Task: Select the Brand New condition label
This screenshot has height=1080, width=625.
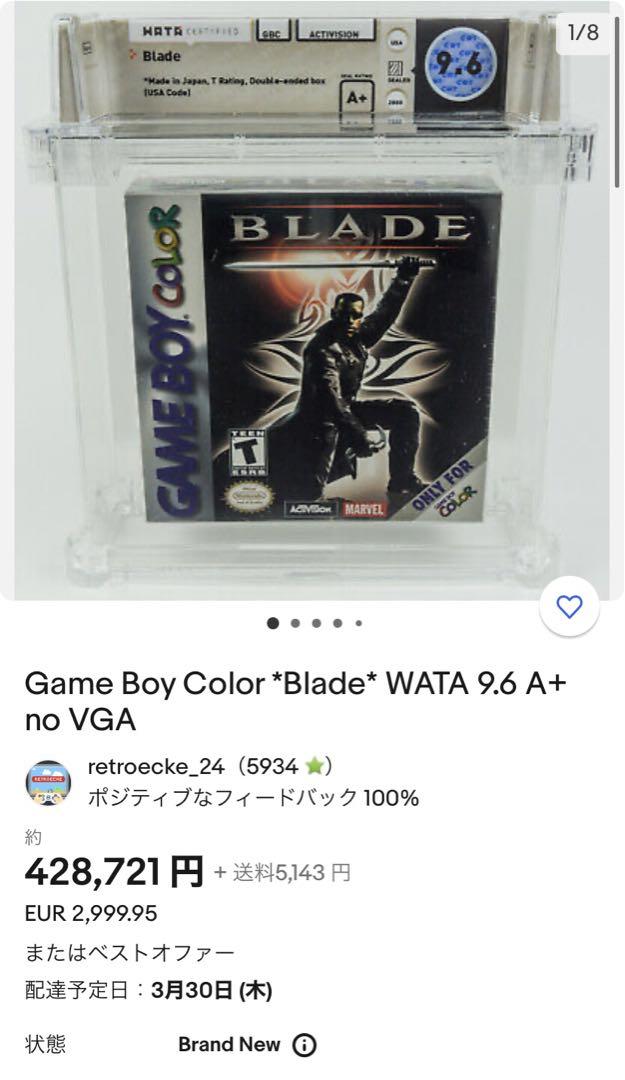Action: (x=229, y=1045)
